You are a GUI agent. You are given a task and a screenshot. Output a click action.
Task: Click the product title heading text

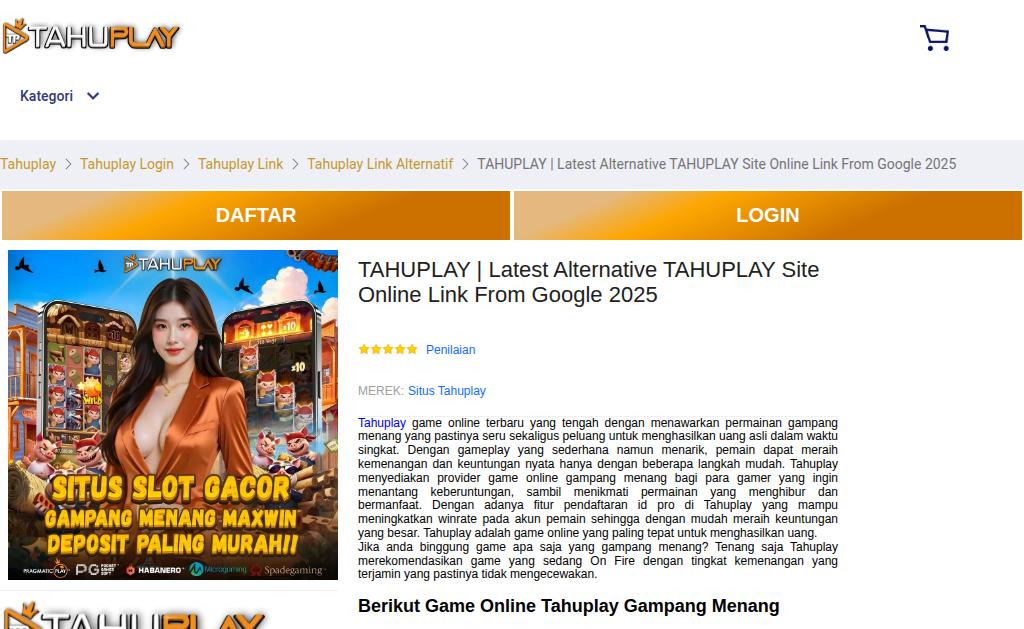[x=588, y=282]
